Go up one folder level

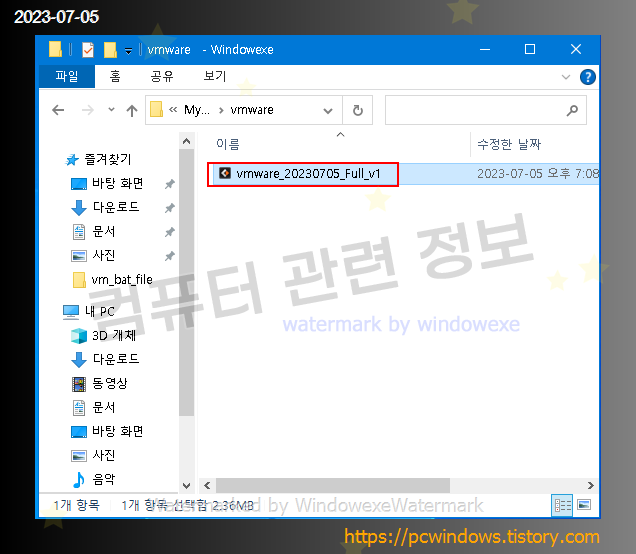coord(132,110)
